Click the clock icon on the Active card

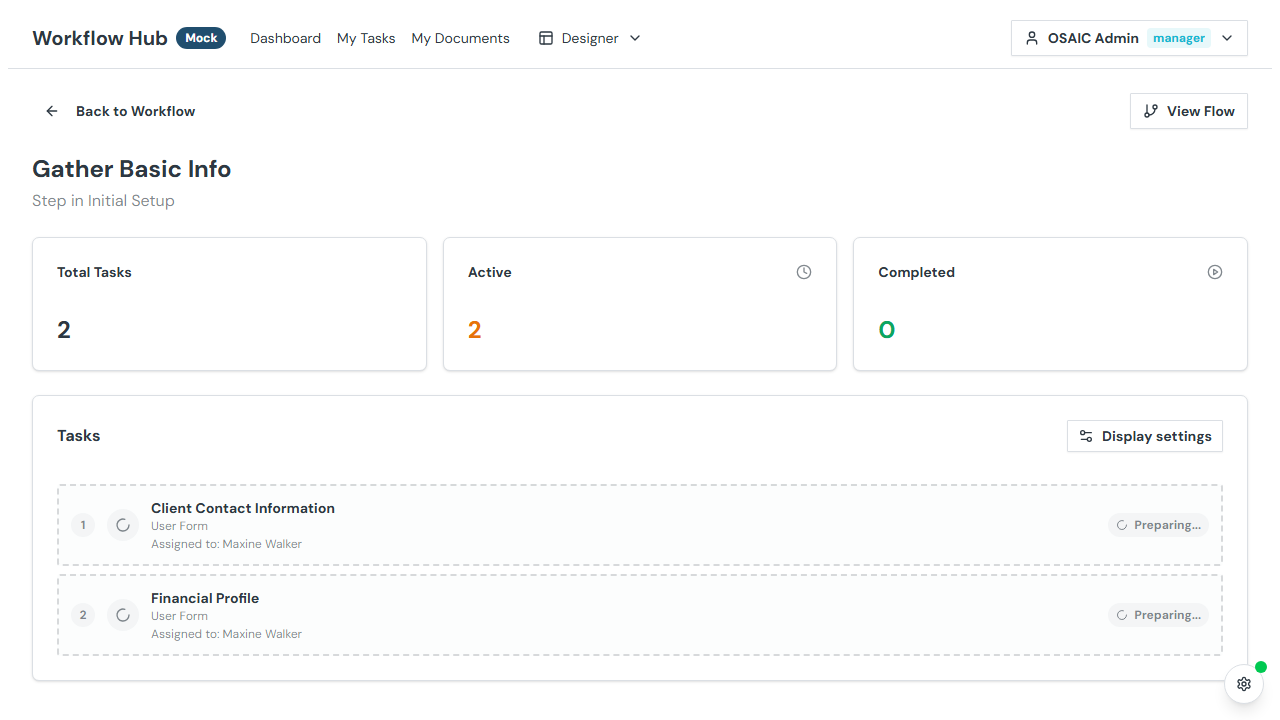coord(803,271)
